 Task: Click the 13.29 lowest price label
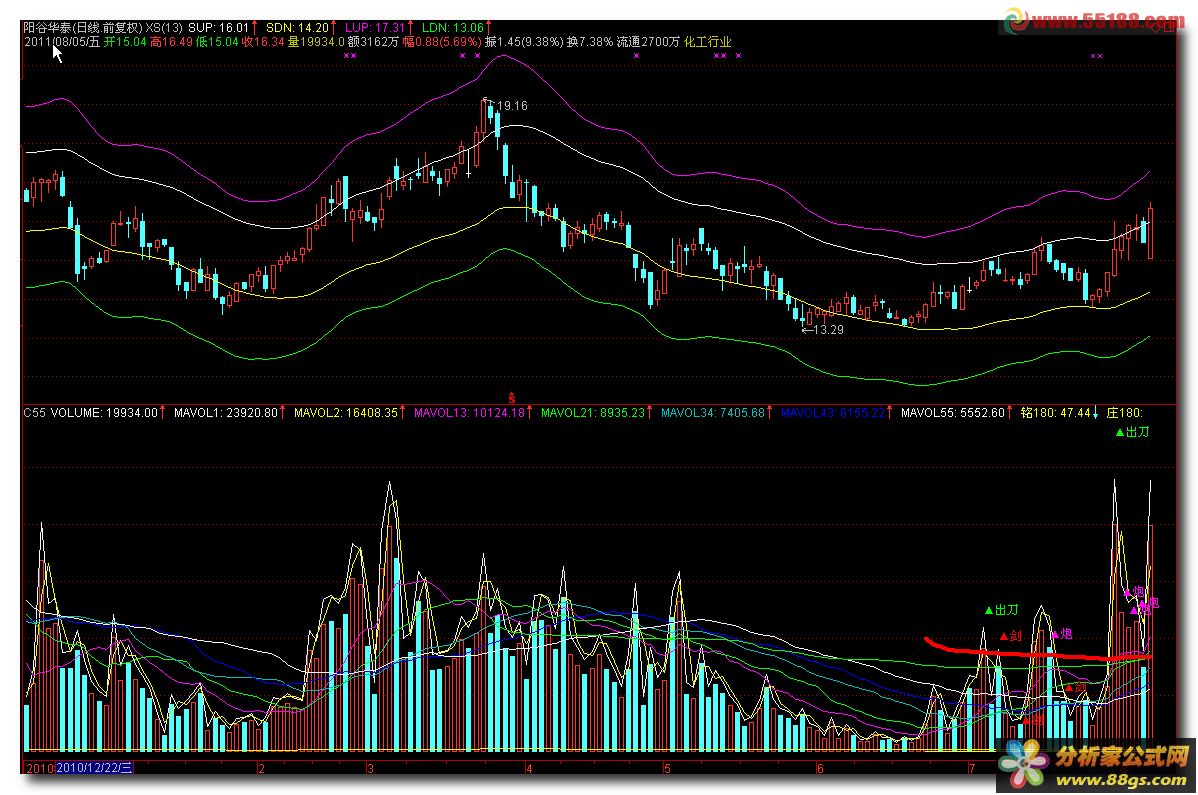tap(829, 330)
